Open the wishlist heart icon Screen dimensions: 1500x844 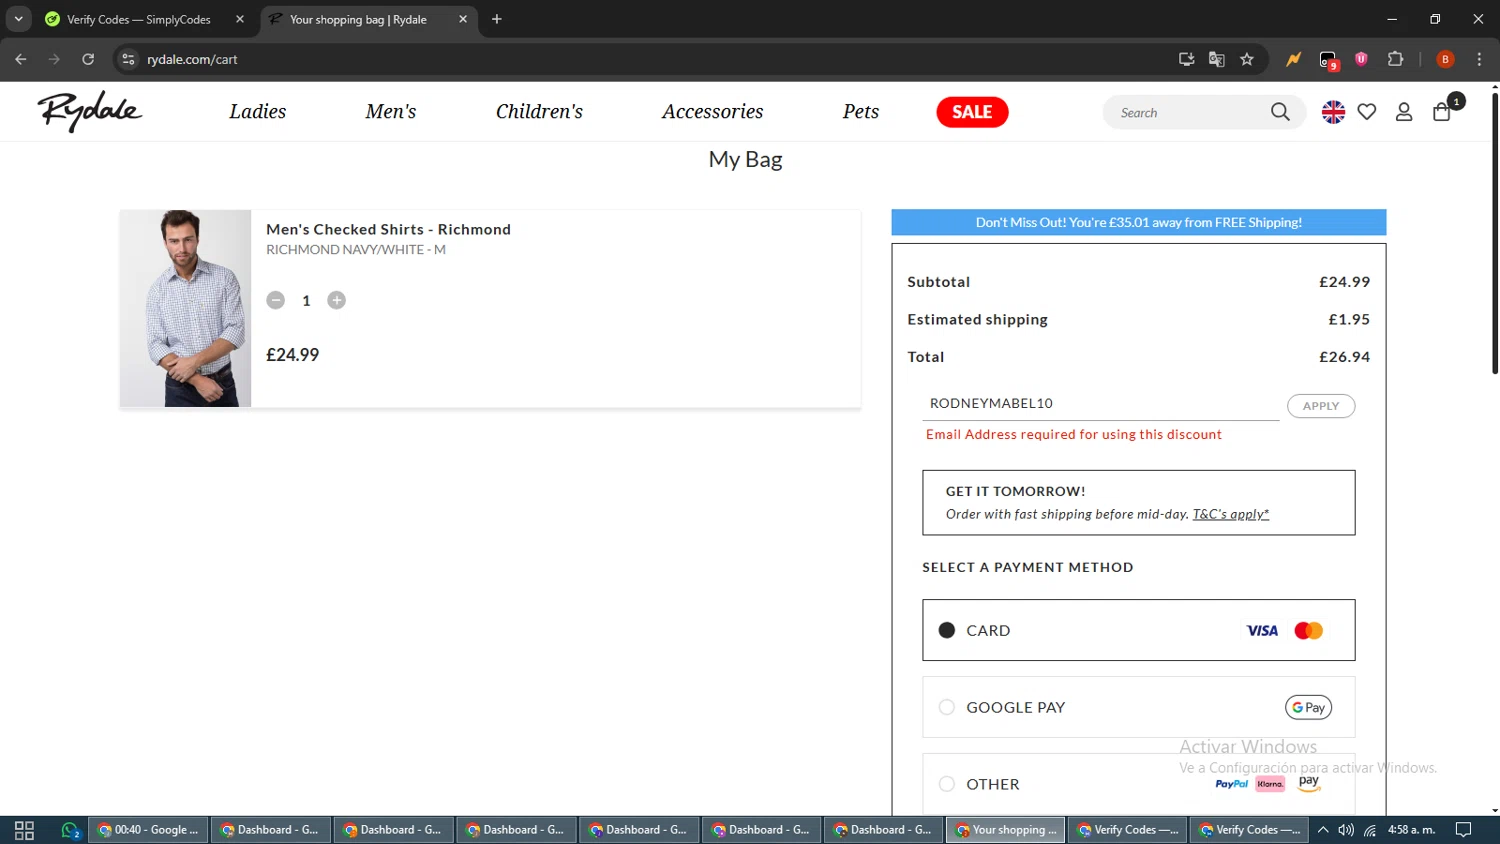coord(1367,112)
